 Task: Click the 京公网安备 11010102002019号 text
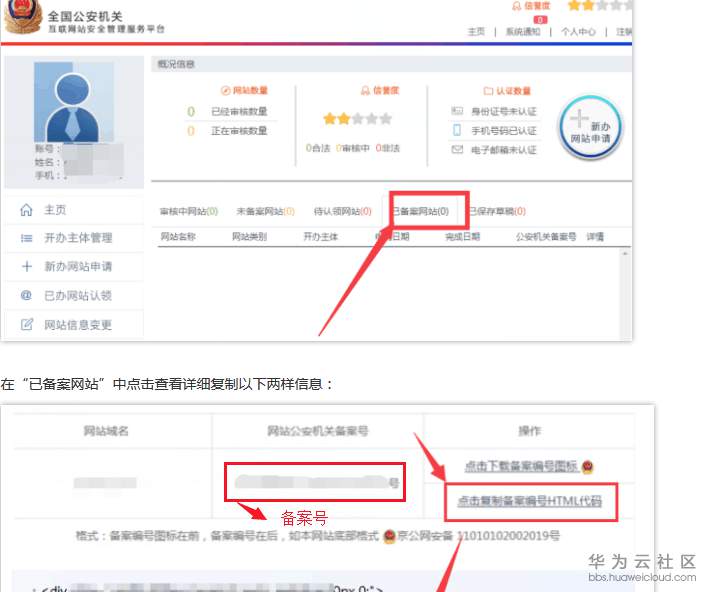pos(478,536)
